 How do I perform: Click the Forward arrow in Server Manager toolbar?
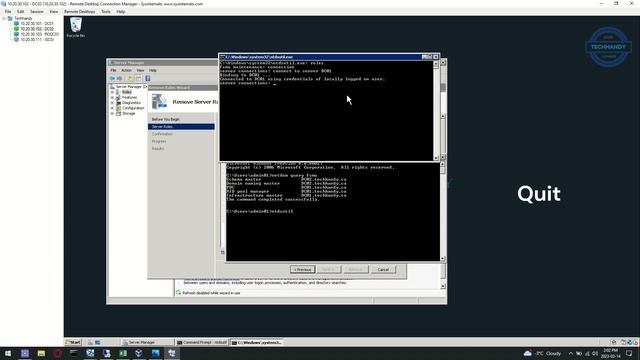(x=120, y=78)
